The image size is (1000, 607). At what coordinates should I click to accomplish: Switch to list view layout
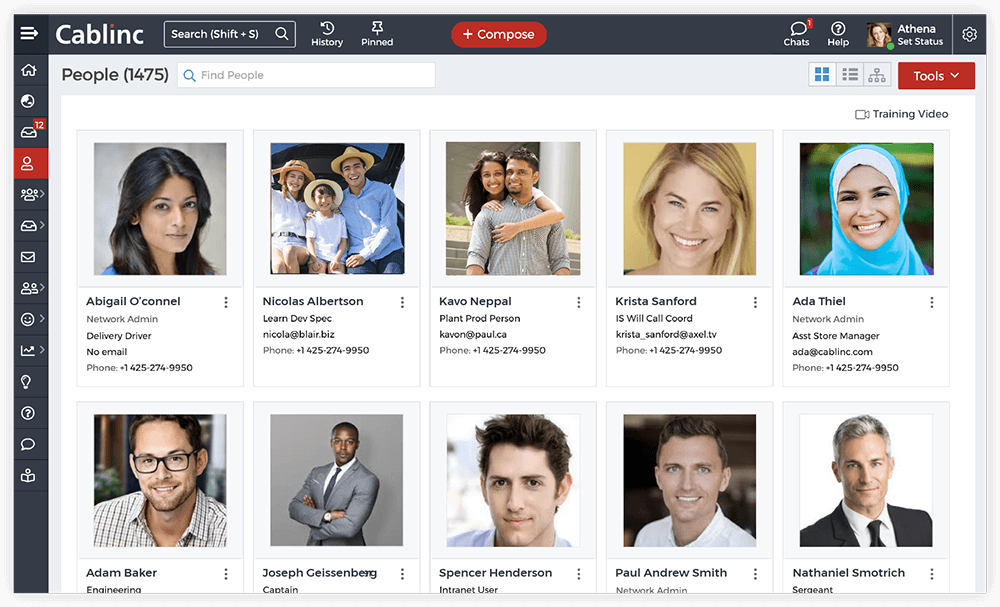[850, 75]
